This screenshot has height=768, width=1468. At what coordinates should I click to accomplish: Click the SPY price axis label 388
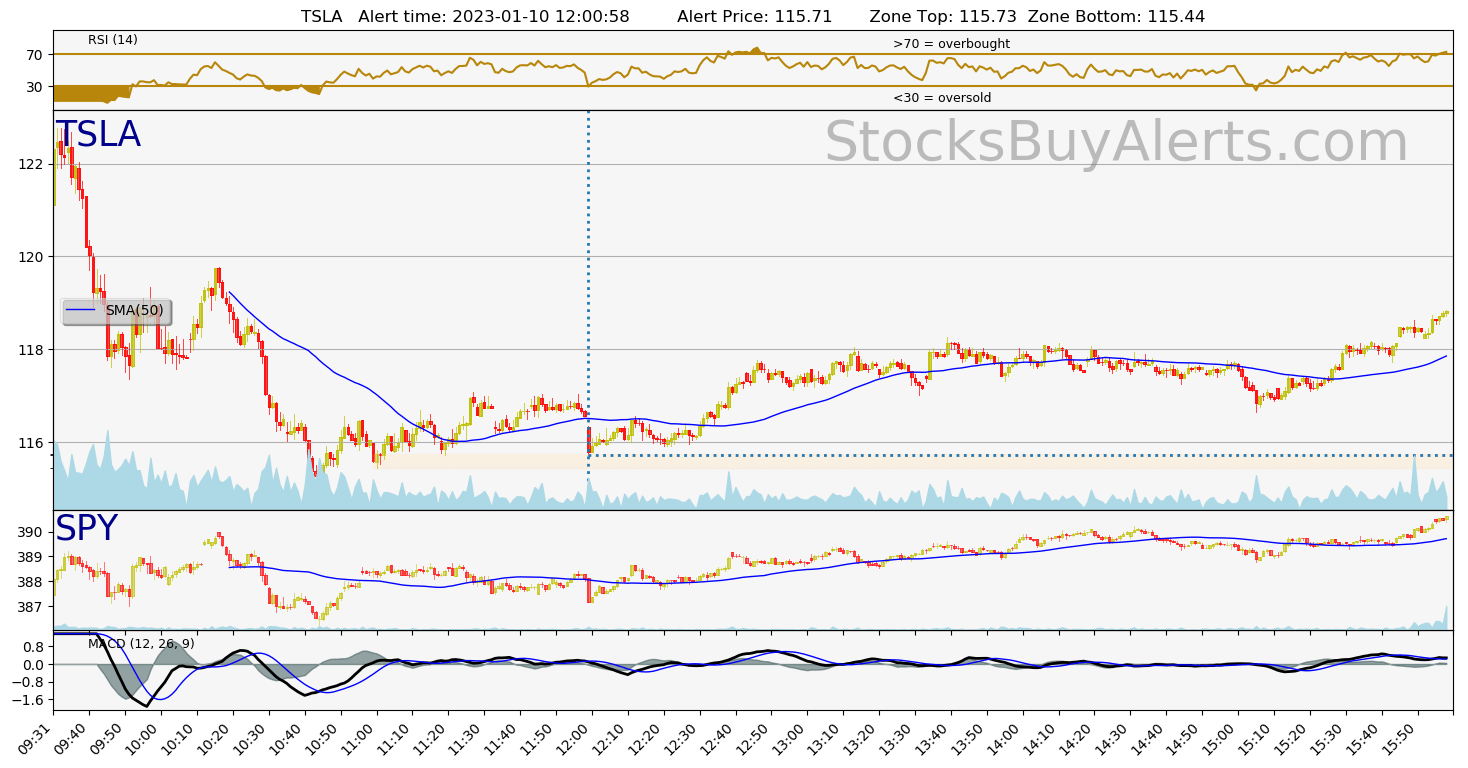(31, 582)
